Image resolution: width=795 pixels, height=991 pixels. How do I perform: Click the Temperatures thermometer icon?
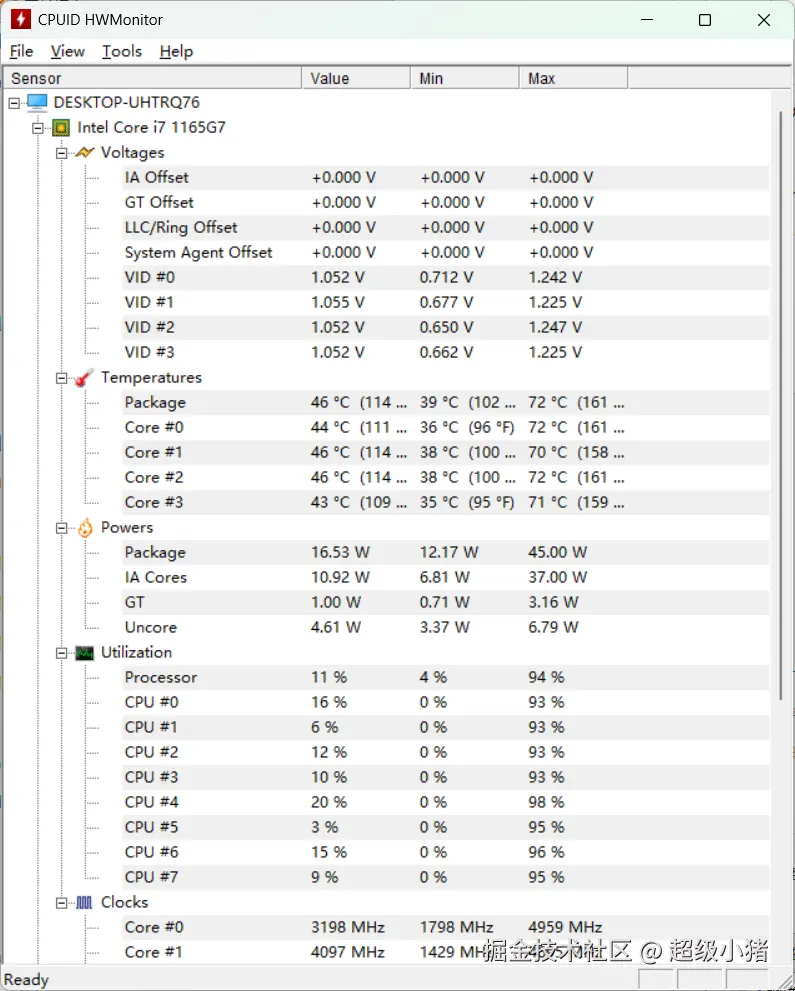pos(85,377)
